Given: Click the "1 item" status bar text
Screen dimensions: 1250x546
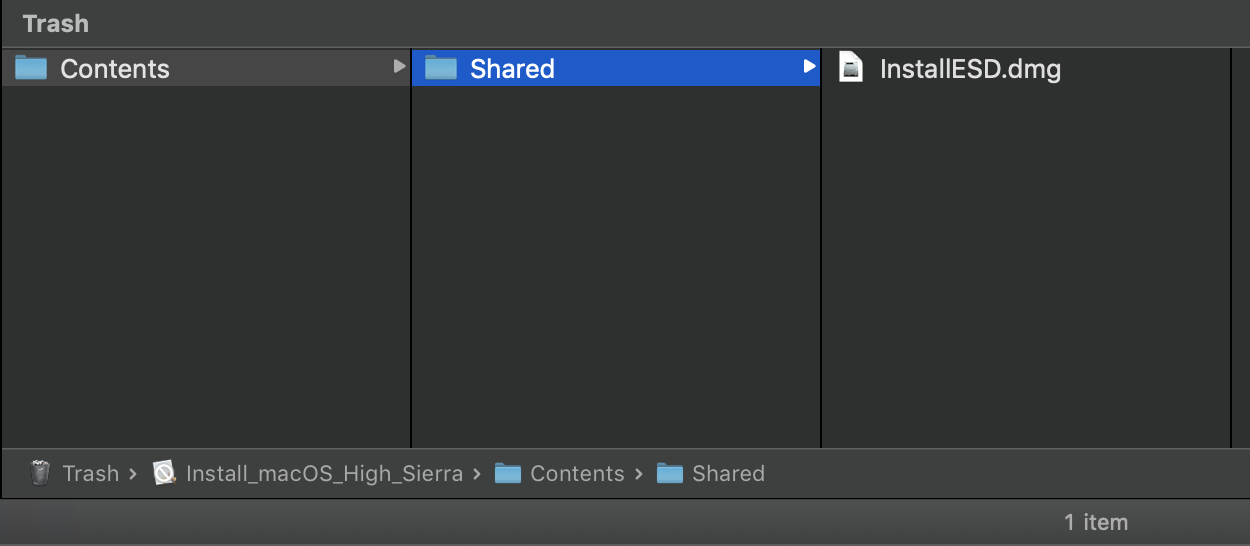Looking at the screenshot, I should 1096,522.
